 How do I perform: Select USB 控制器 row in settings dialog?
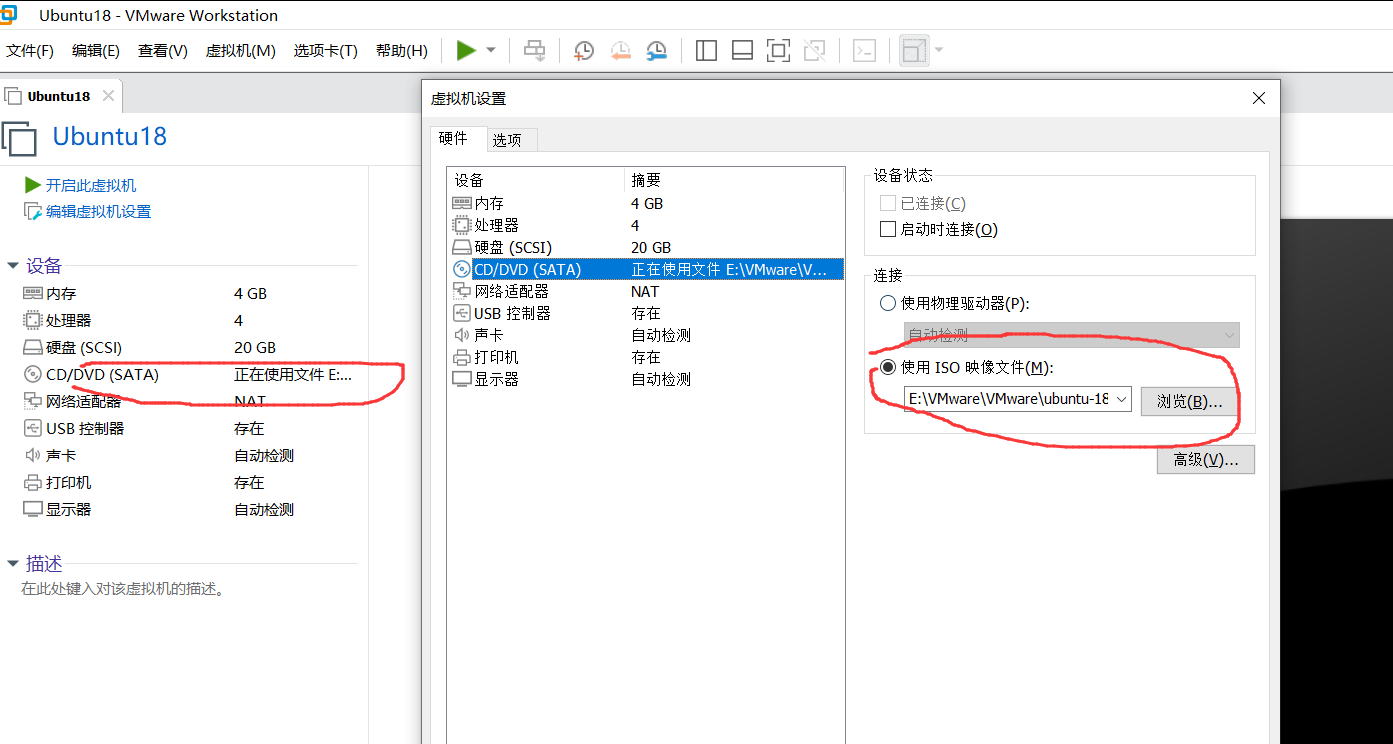click(x=645, y=313)
